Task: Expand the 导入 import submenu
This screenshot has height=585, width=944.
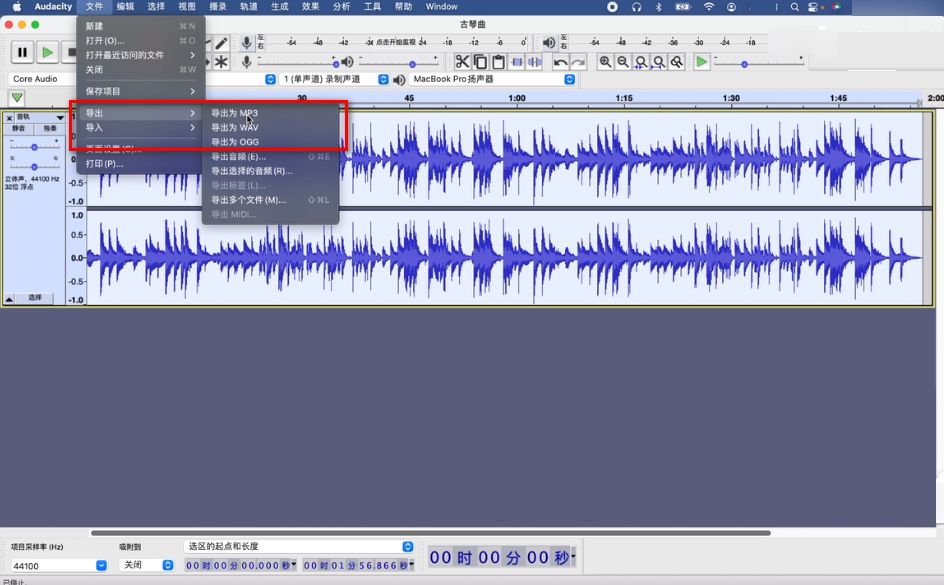Action: point(141,128)
